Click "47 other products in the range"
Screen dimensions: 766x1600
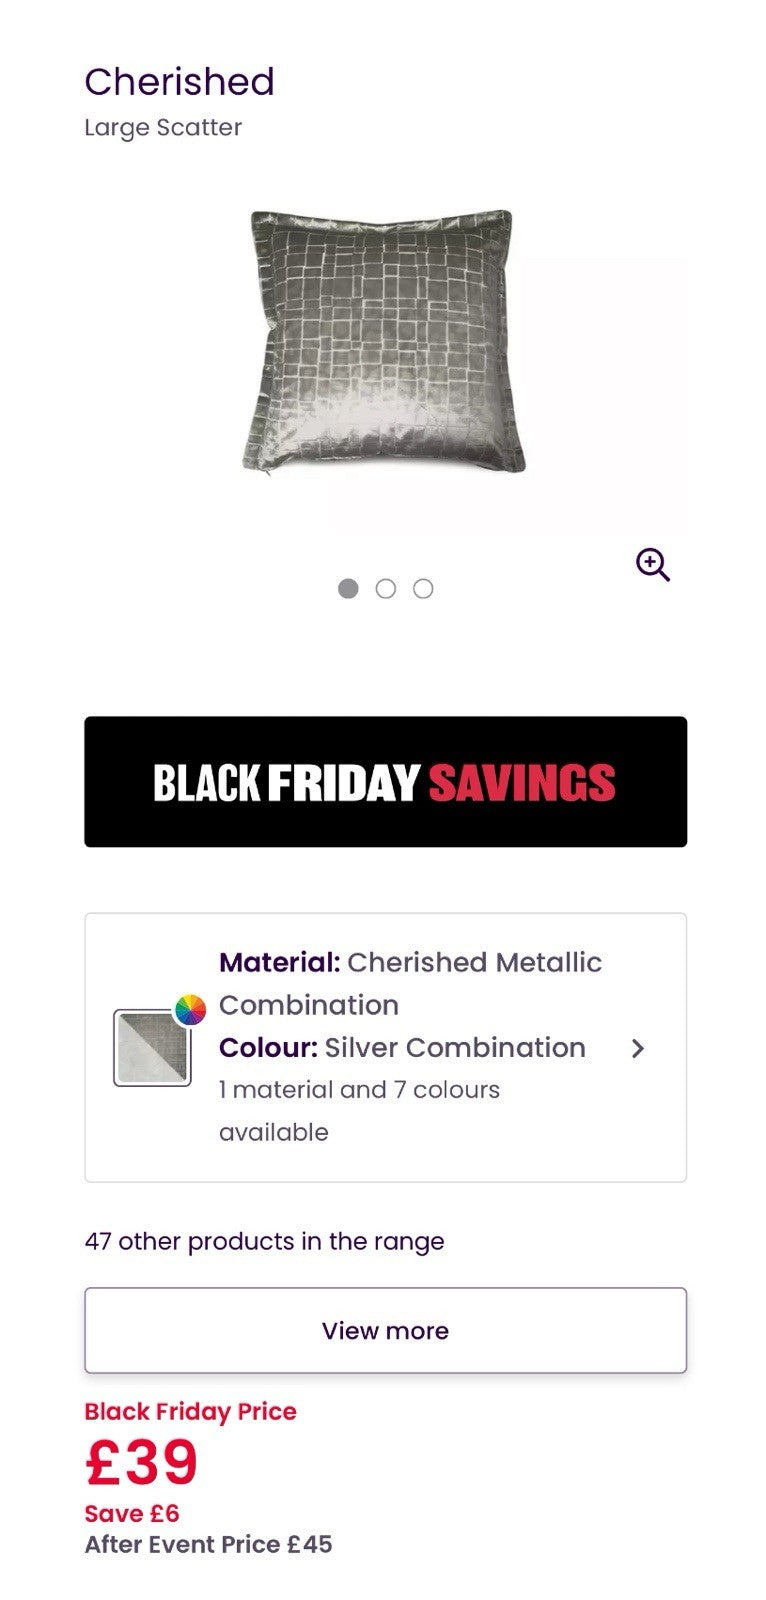pos(264,1242)
